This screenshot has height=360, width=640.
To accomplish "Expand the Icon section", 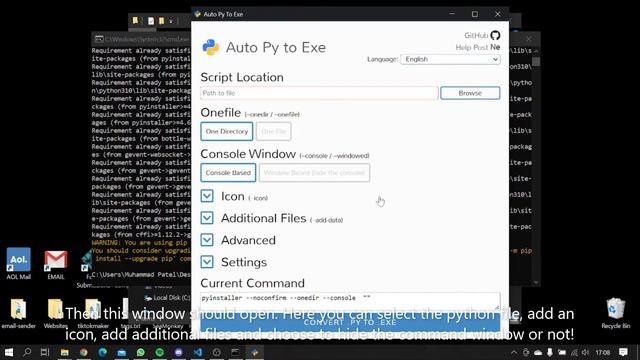I will coord(207,196).
